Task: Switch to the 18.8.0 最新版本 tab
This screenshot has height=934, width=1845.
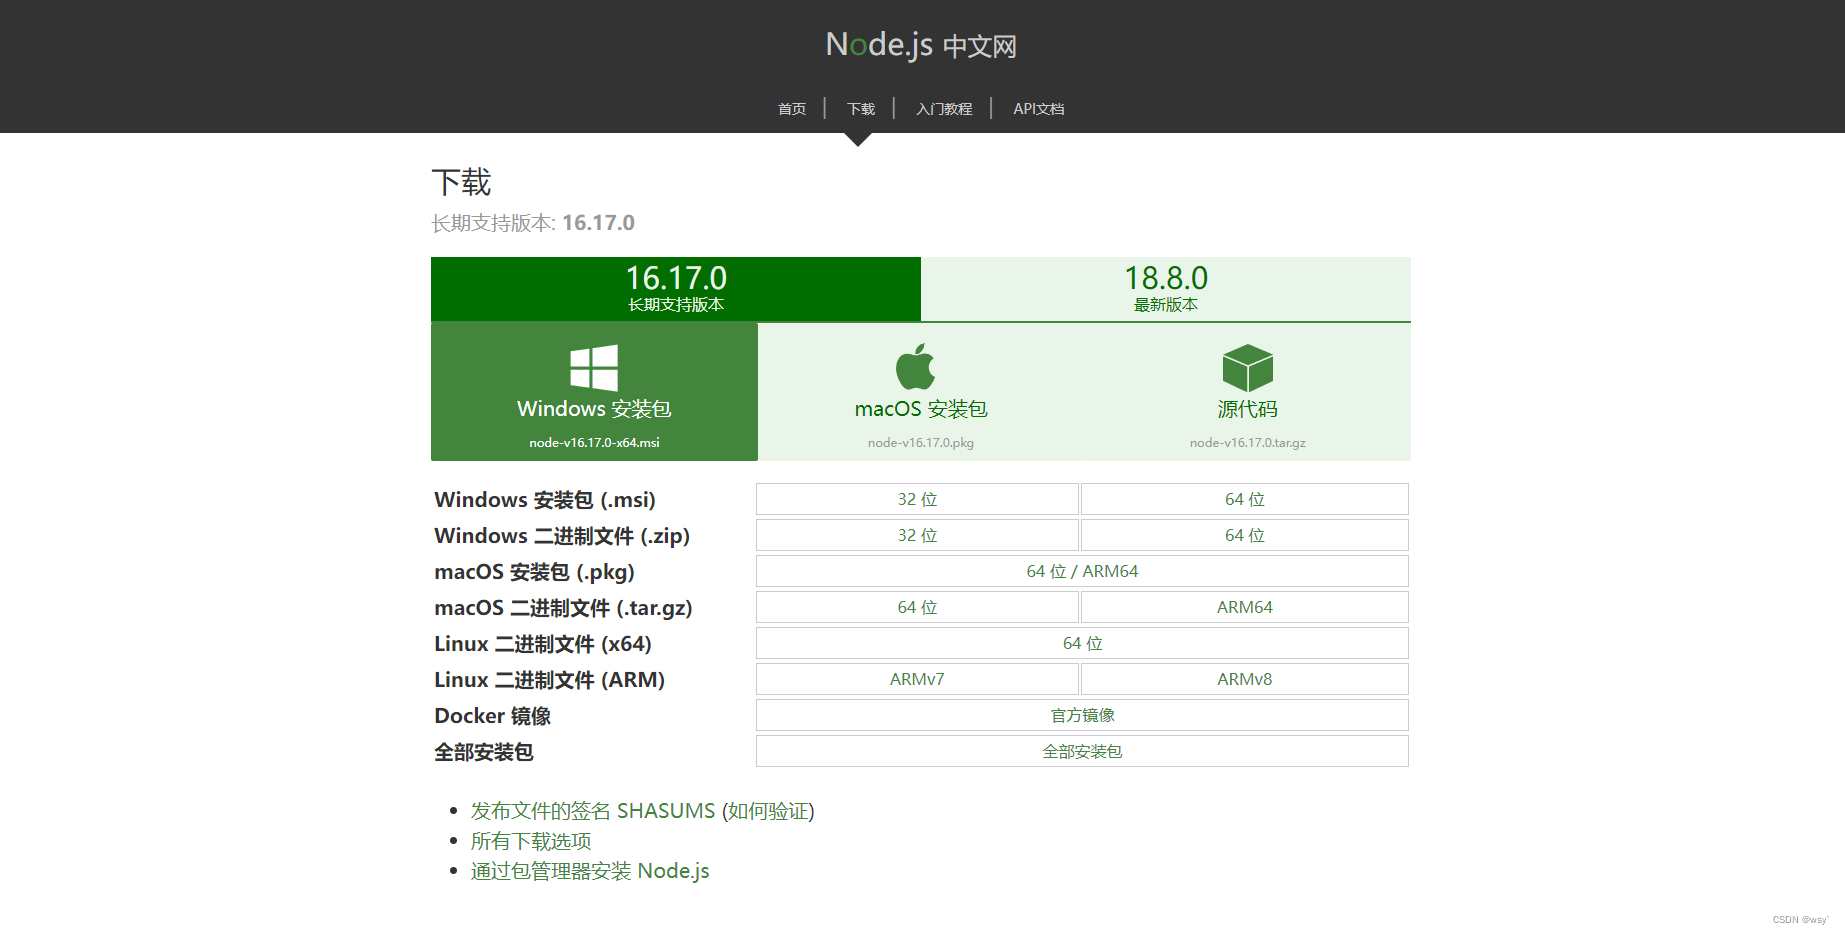Action: pos(1166,289)
